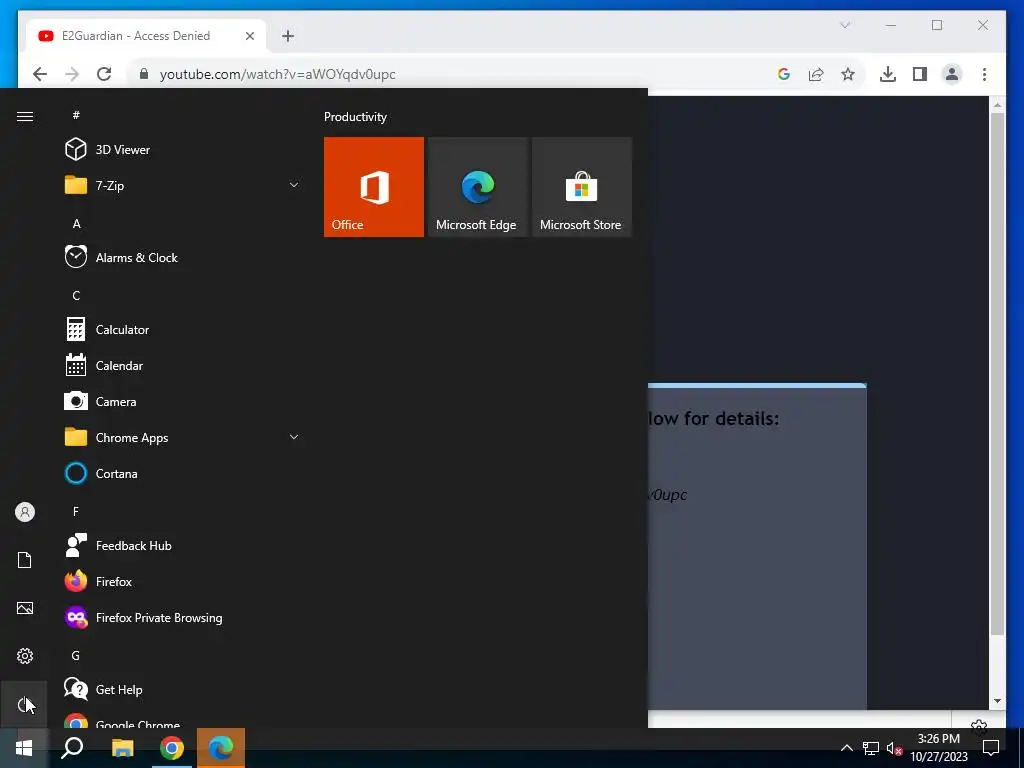Open the 7-Zip folder entry
Image resolution: width=1024 pixels, height=768 pixels.
[x=182, y=185]
